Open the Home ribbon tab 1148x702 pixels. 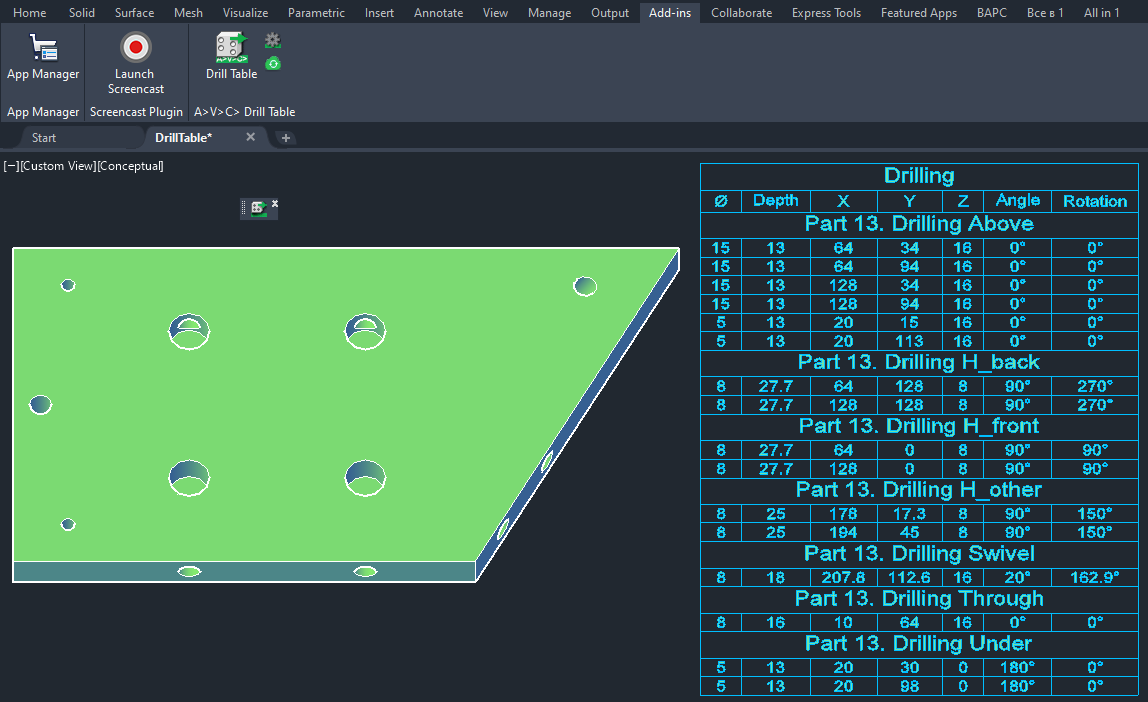click(x=29, y=13)
